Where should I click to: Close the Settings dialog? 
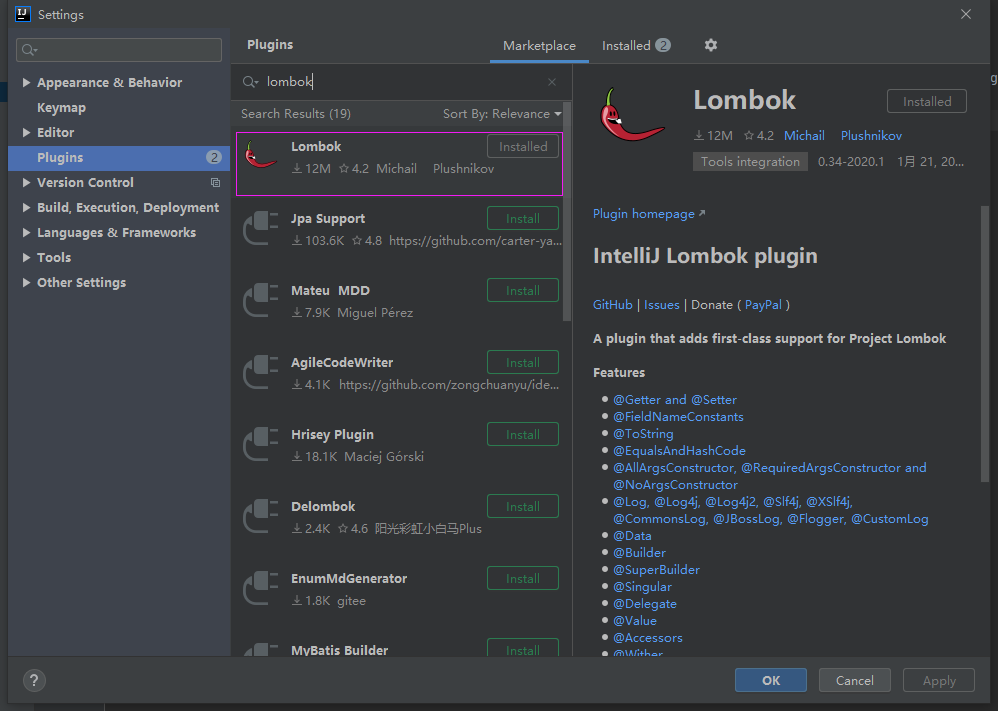coord(966,14)
